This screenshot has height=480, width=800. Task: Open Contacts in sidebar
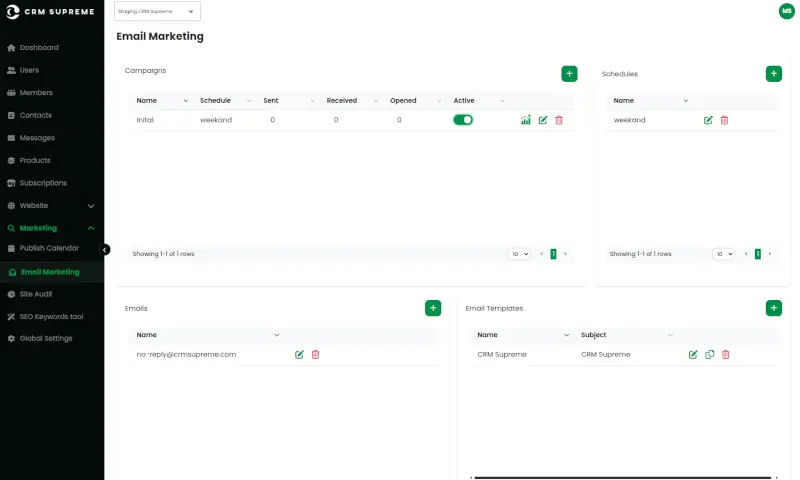(30, 115)
